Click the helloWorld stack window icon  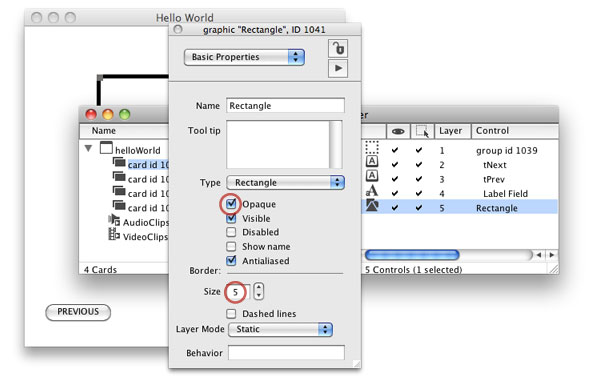point(106,148)
